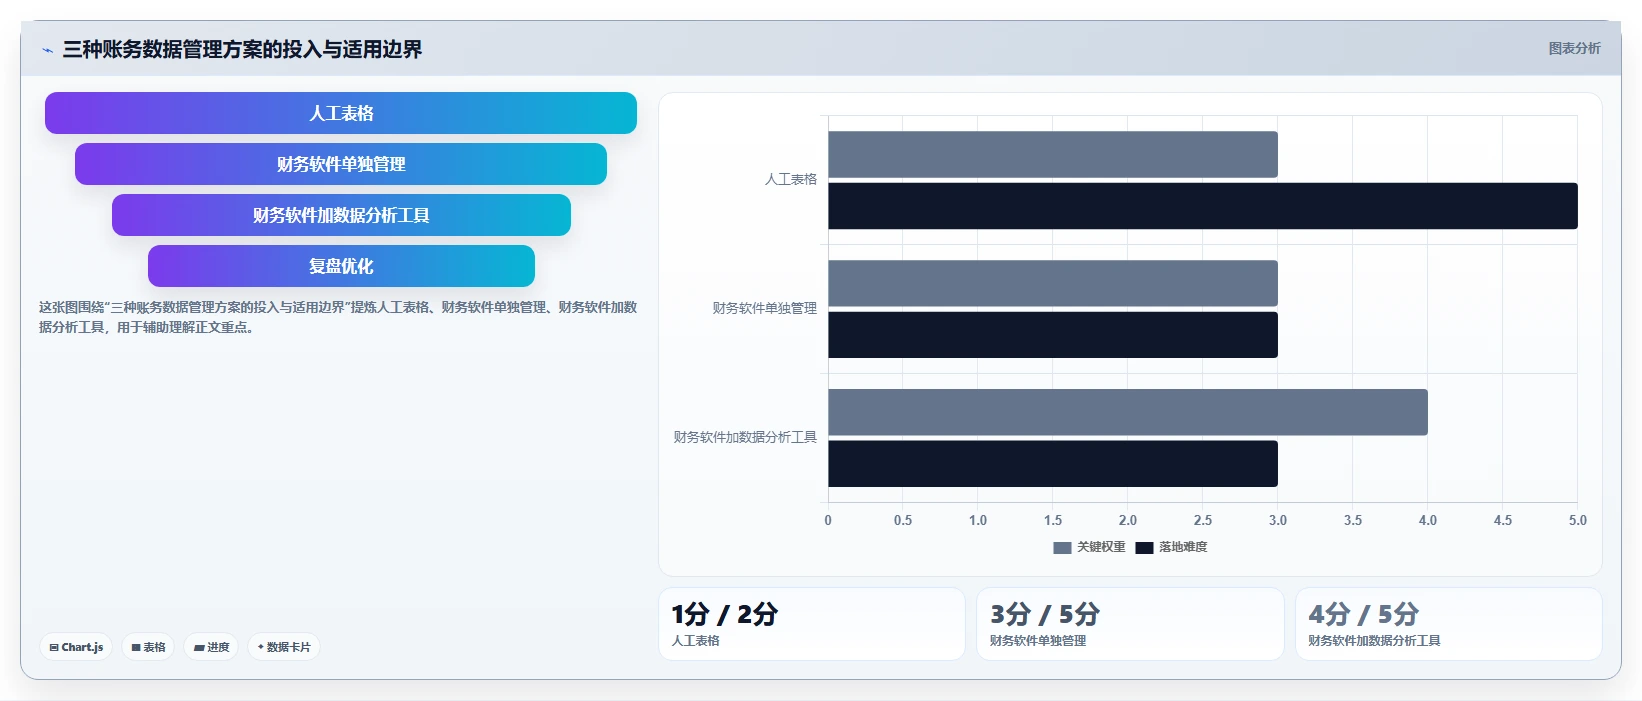The image size is (1642, 701).
Task: Click the x-axis tick label 3.0
Action: (x=1278, y=520)
